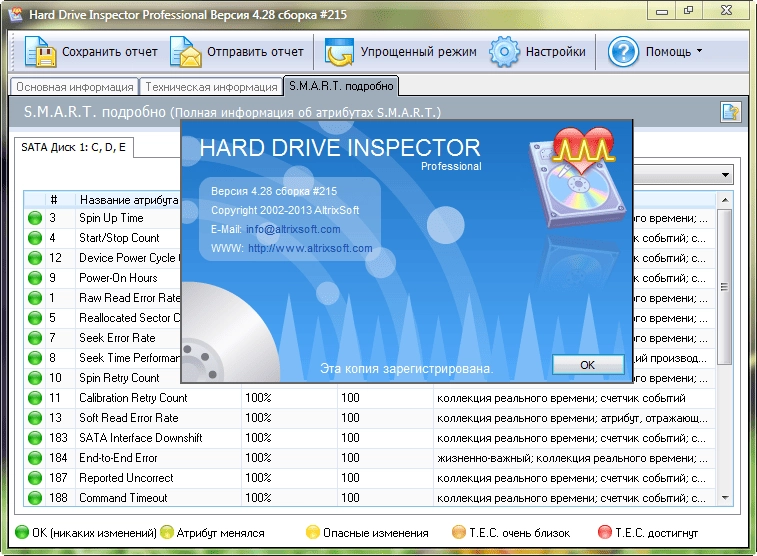The width and height of the screenshot is (757, 556).
Task: Click the Simplified mode arrow icon
Action: pyautogui.click(x=339, y=52)
